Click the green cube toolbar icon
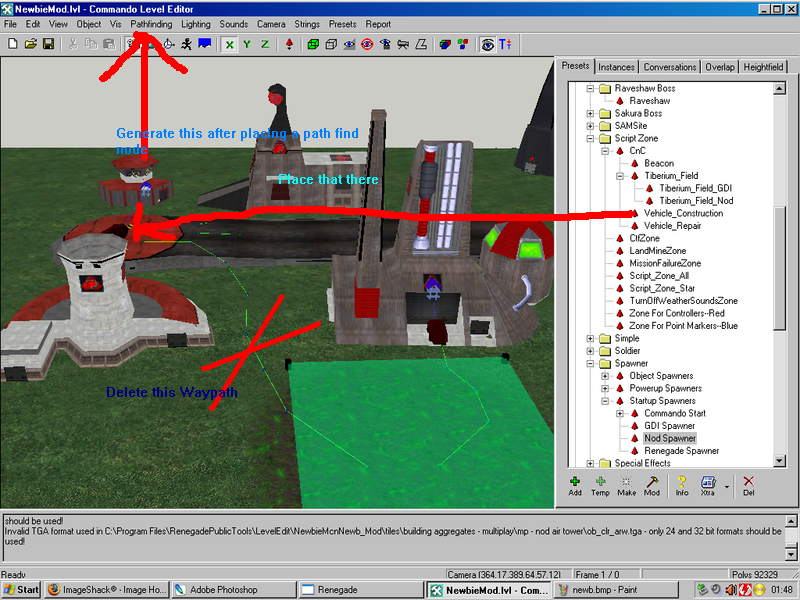Image resolution: width=800 pixels, height=600 pixels. click(313, 44)
